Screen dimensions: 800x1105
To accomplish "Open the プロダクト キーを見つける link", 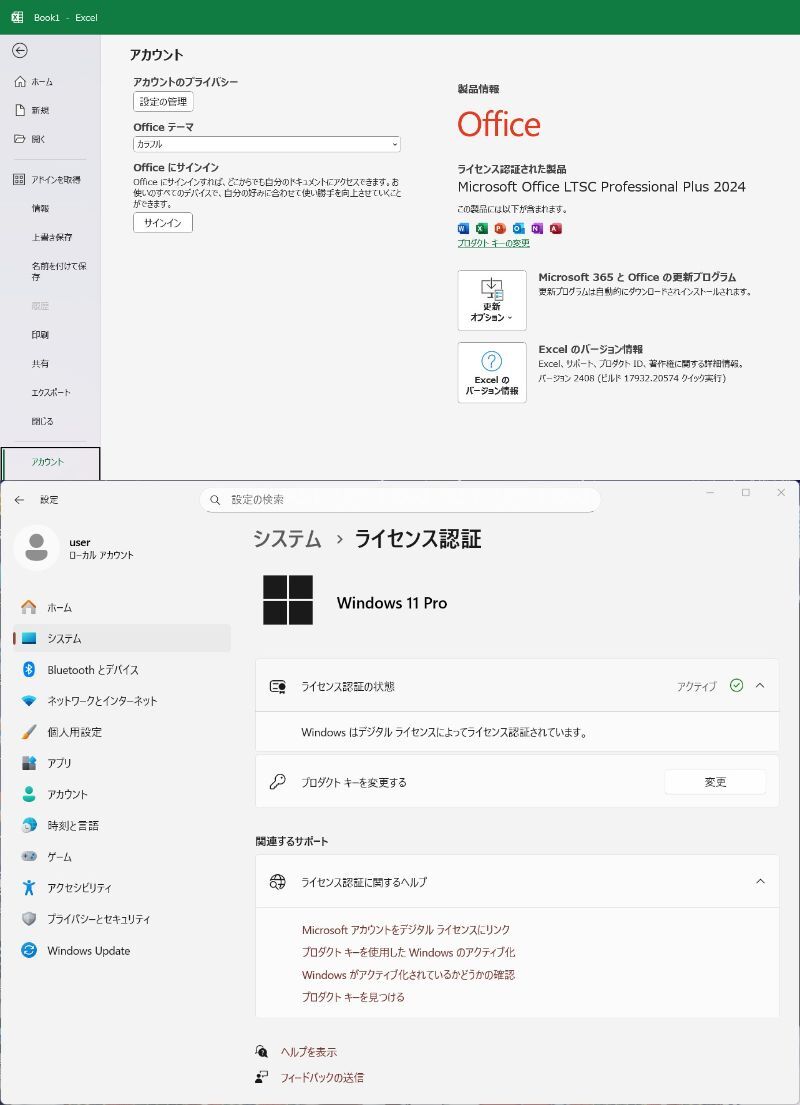I will [x=353, y=997].
